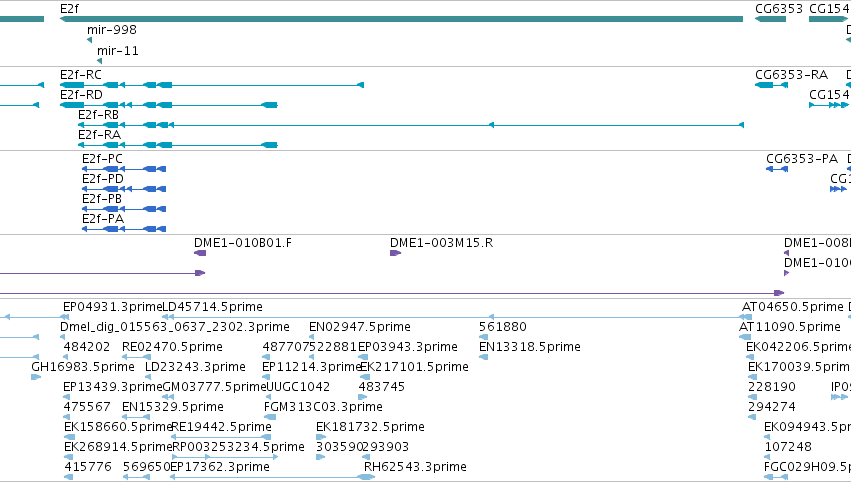Click the 569650 feature label
Screen dimensions: 851x482
coord(147,468)
